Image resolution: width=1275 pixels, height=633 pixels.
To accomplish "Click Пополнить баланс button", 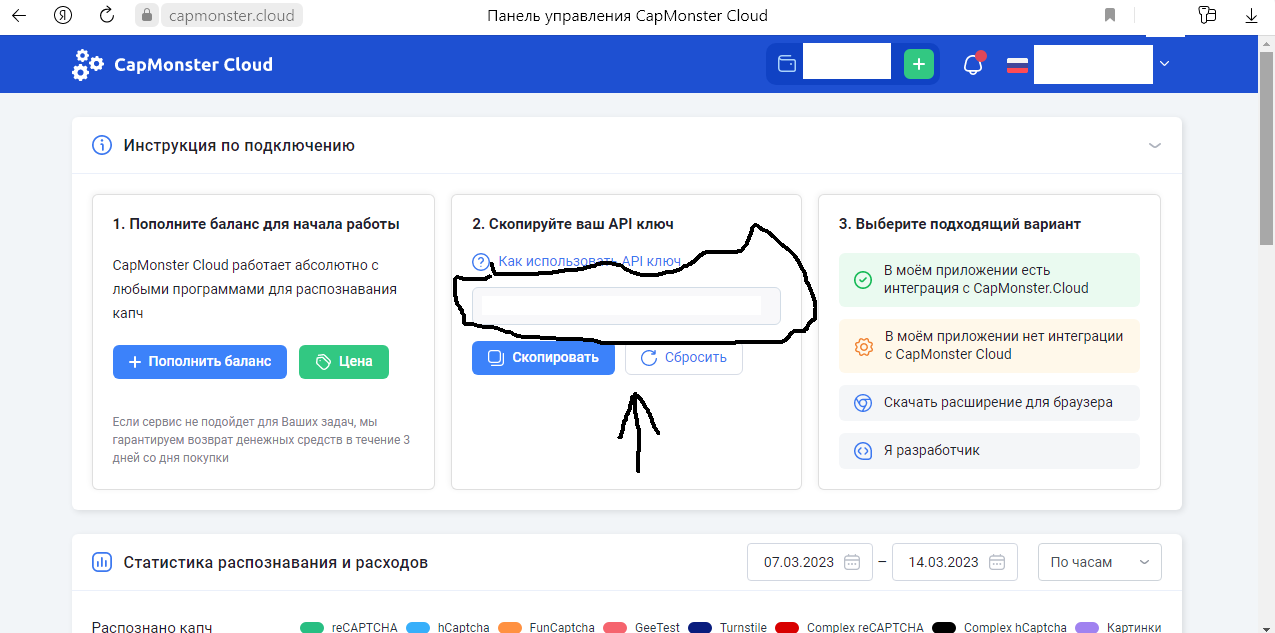I will 200,362.
